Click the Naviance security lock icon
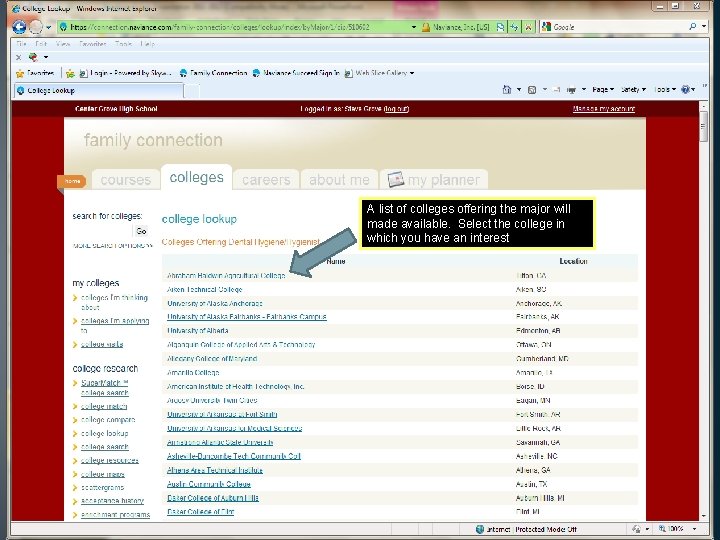Viewport: 720px width, 540px height. coord(426,27)
